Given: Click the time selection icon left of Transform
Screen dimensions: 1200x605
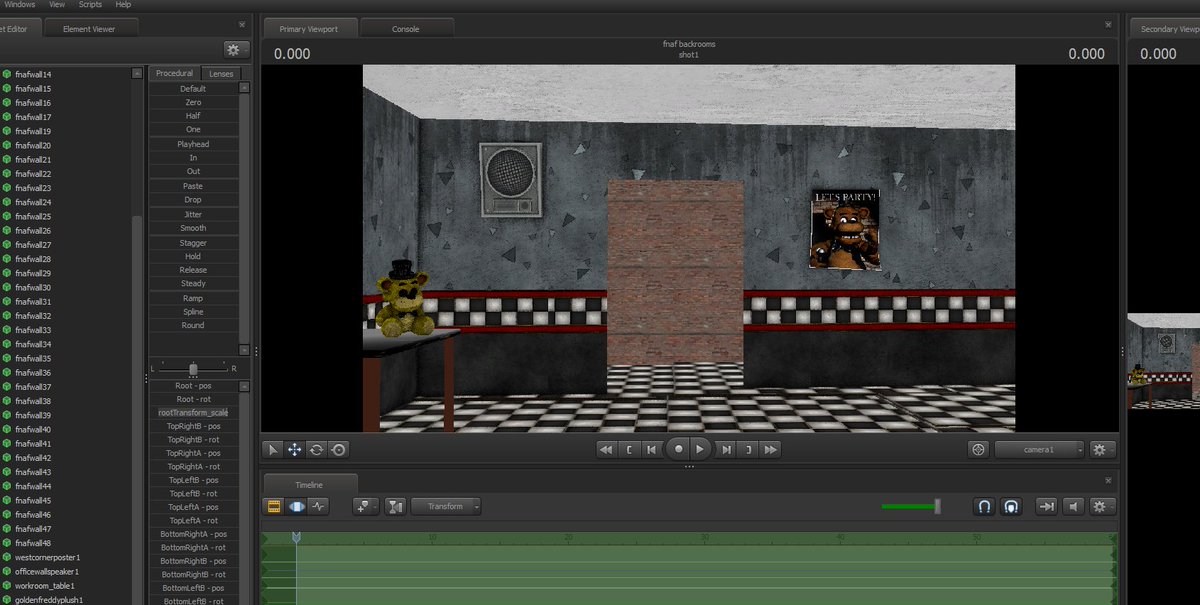Looking at the screenshot, I should (395, 506).
